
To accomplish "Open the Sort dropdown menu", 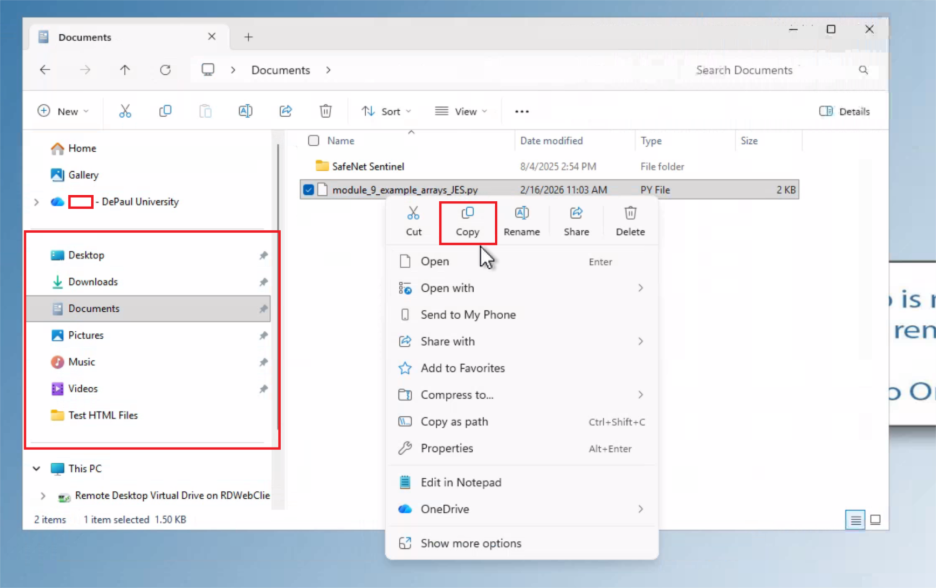I will (386, 111).
